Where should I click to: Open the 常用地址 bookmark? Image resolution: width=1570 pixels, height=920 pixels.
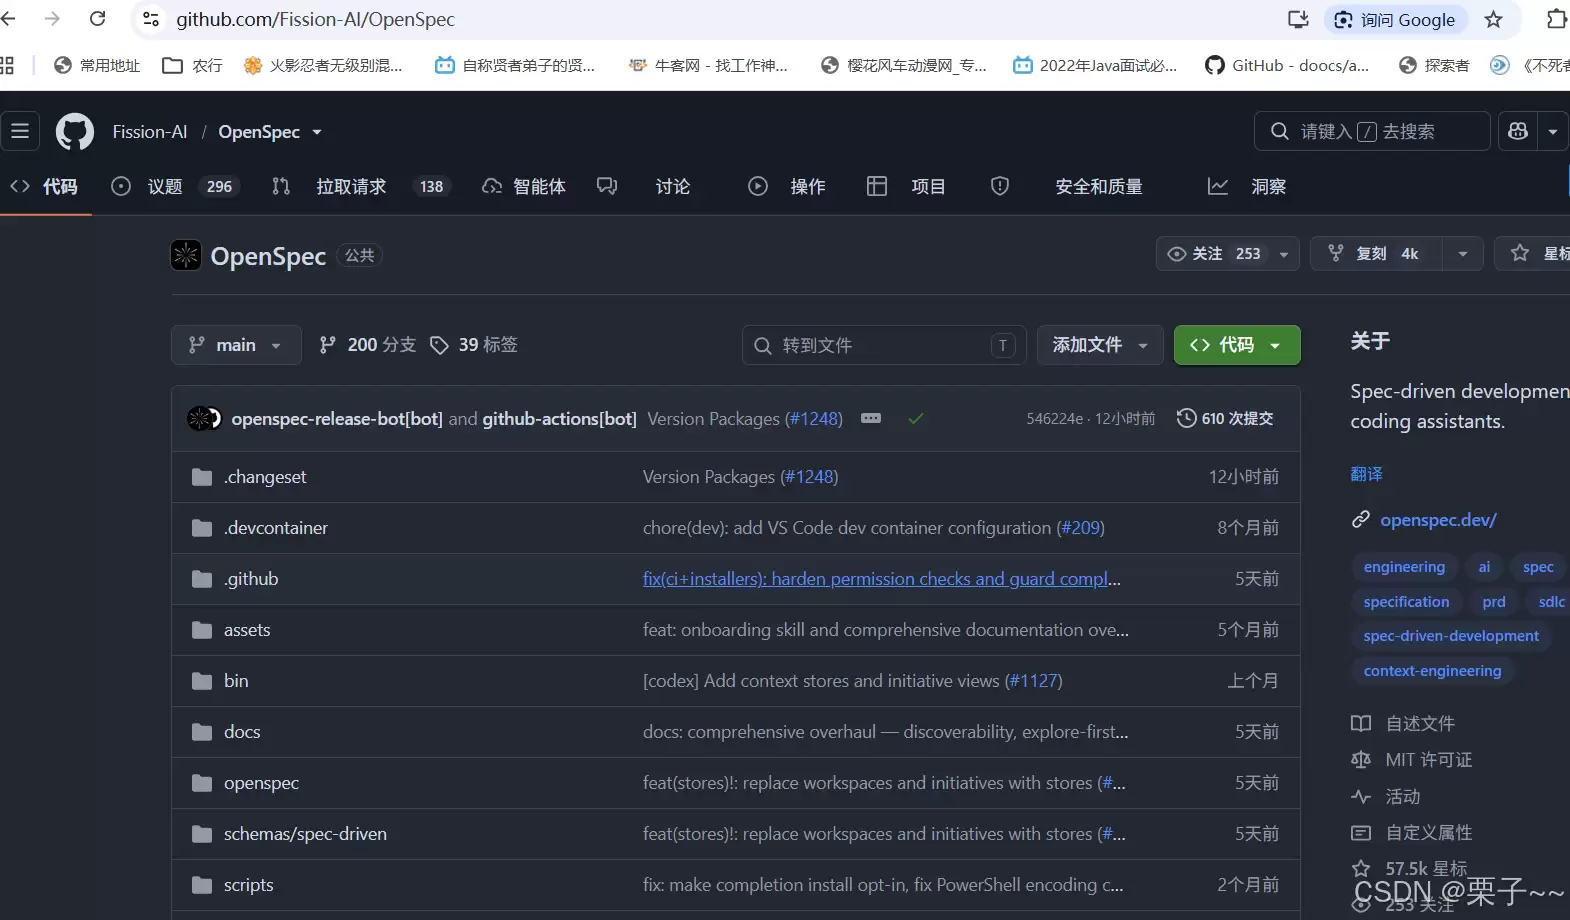(97, 65)
